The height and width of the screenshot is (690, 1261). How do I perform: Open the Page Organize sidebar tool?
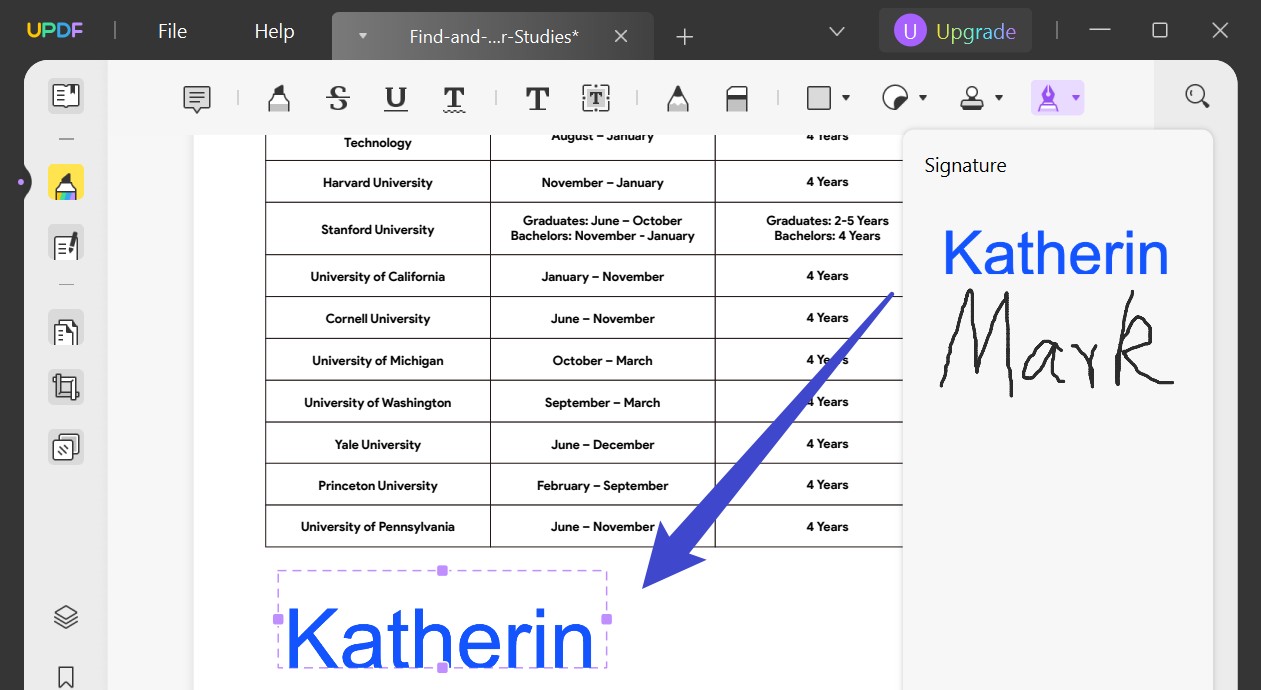(65, 330)
